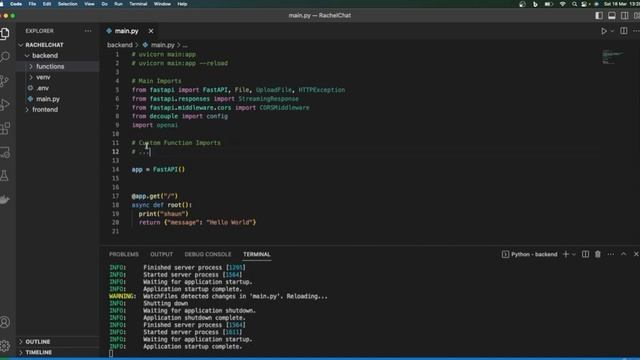Screen dimensions: 640x360
Task: Click the battery icon in menu bar
Action: click(549, 4)
